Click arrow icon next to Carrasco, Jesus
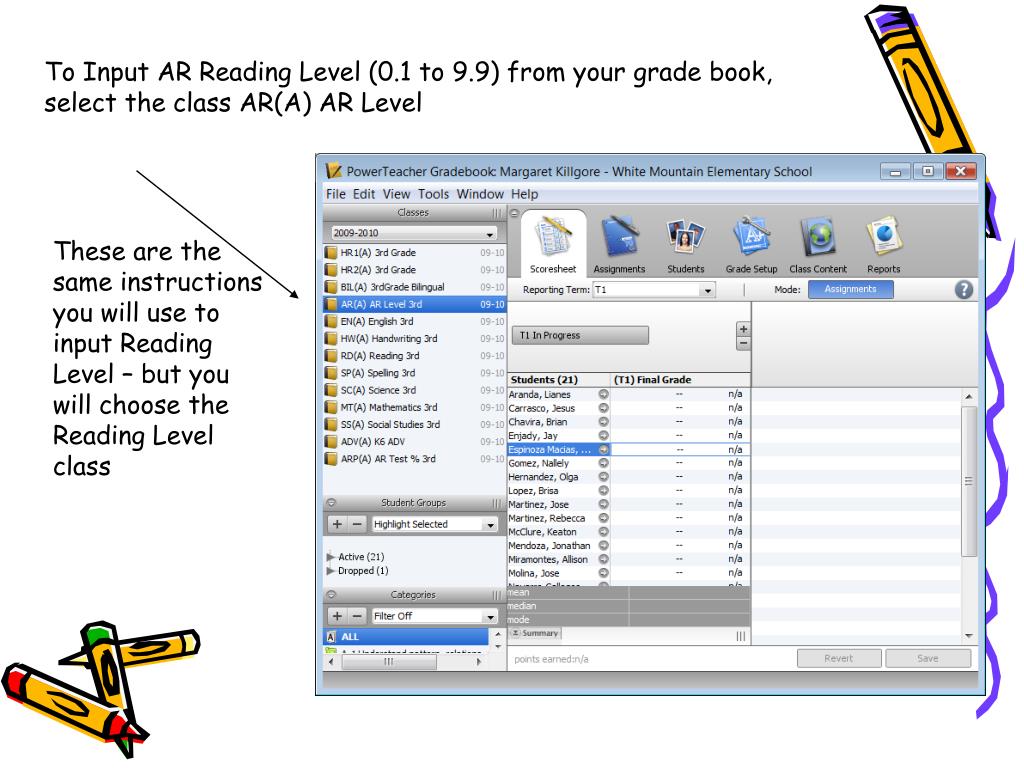The image size is (1024, 768). pyautogui.click(x=603, y=408)
